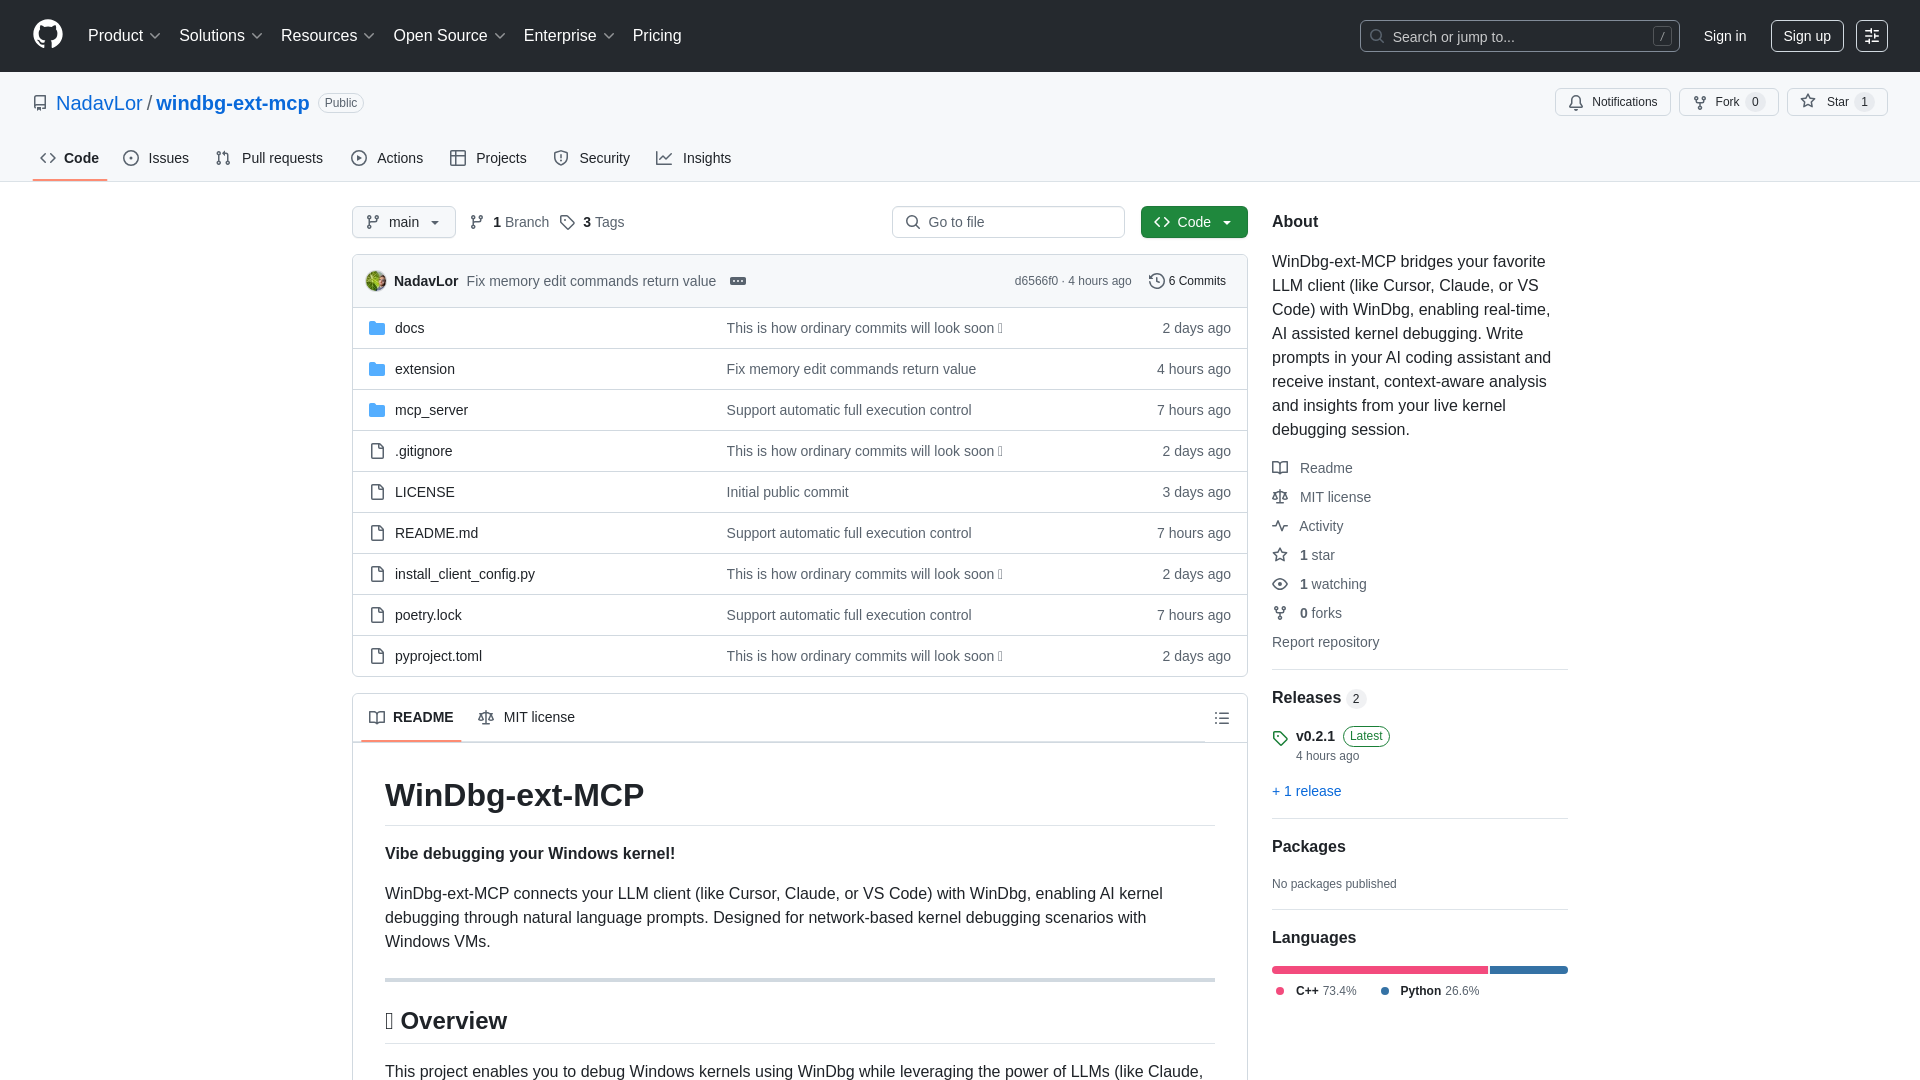The height and width of the screenshot is (1080, 1920).
Task: Expand the Enterprise menu
Action: [569, 36]
